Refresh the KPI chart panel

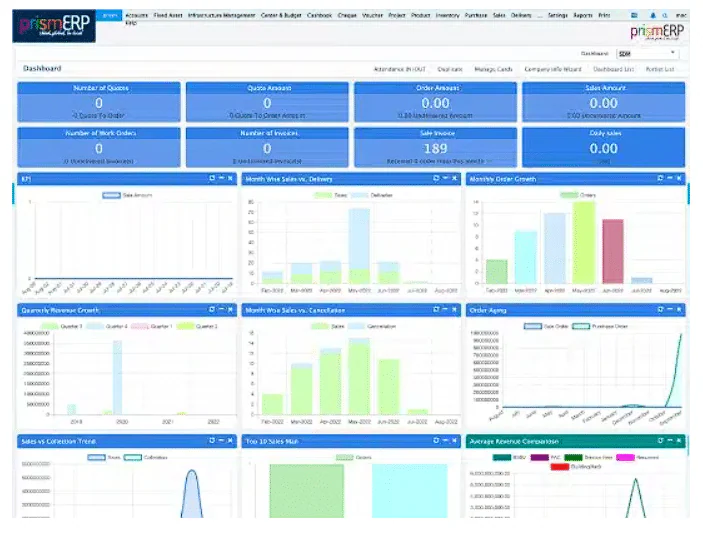[x=212, y=178]
